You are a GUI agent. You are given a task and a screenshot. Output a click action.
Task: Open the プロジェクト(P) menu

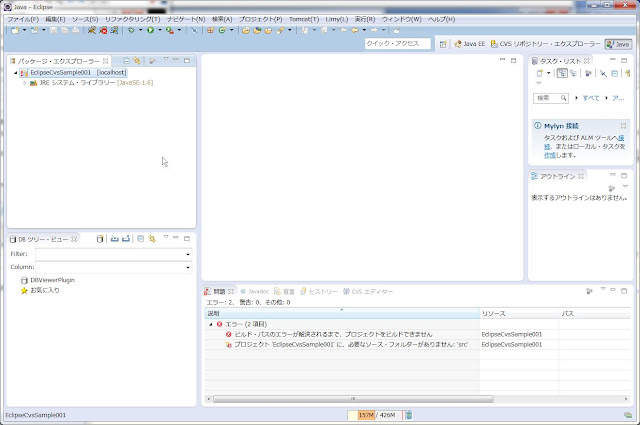pos(260,19)
